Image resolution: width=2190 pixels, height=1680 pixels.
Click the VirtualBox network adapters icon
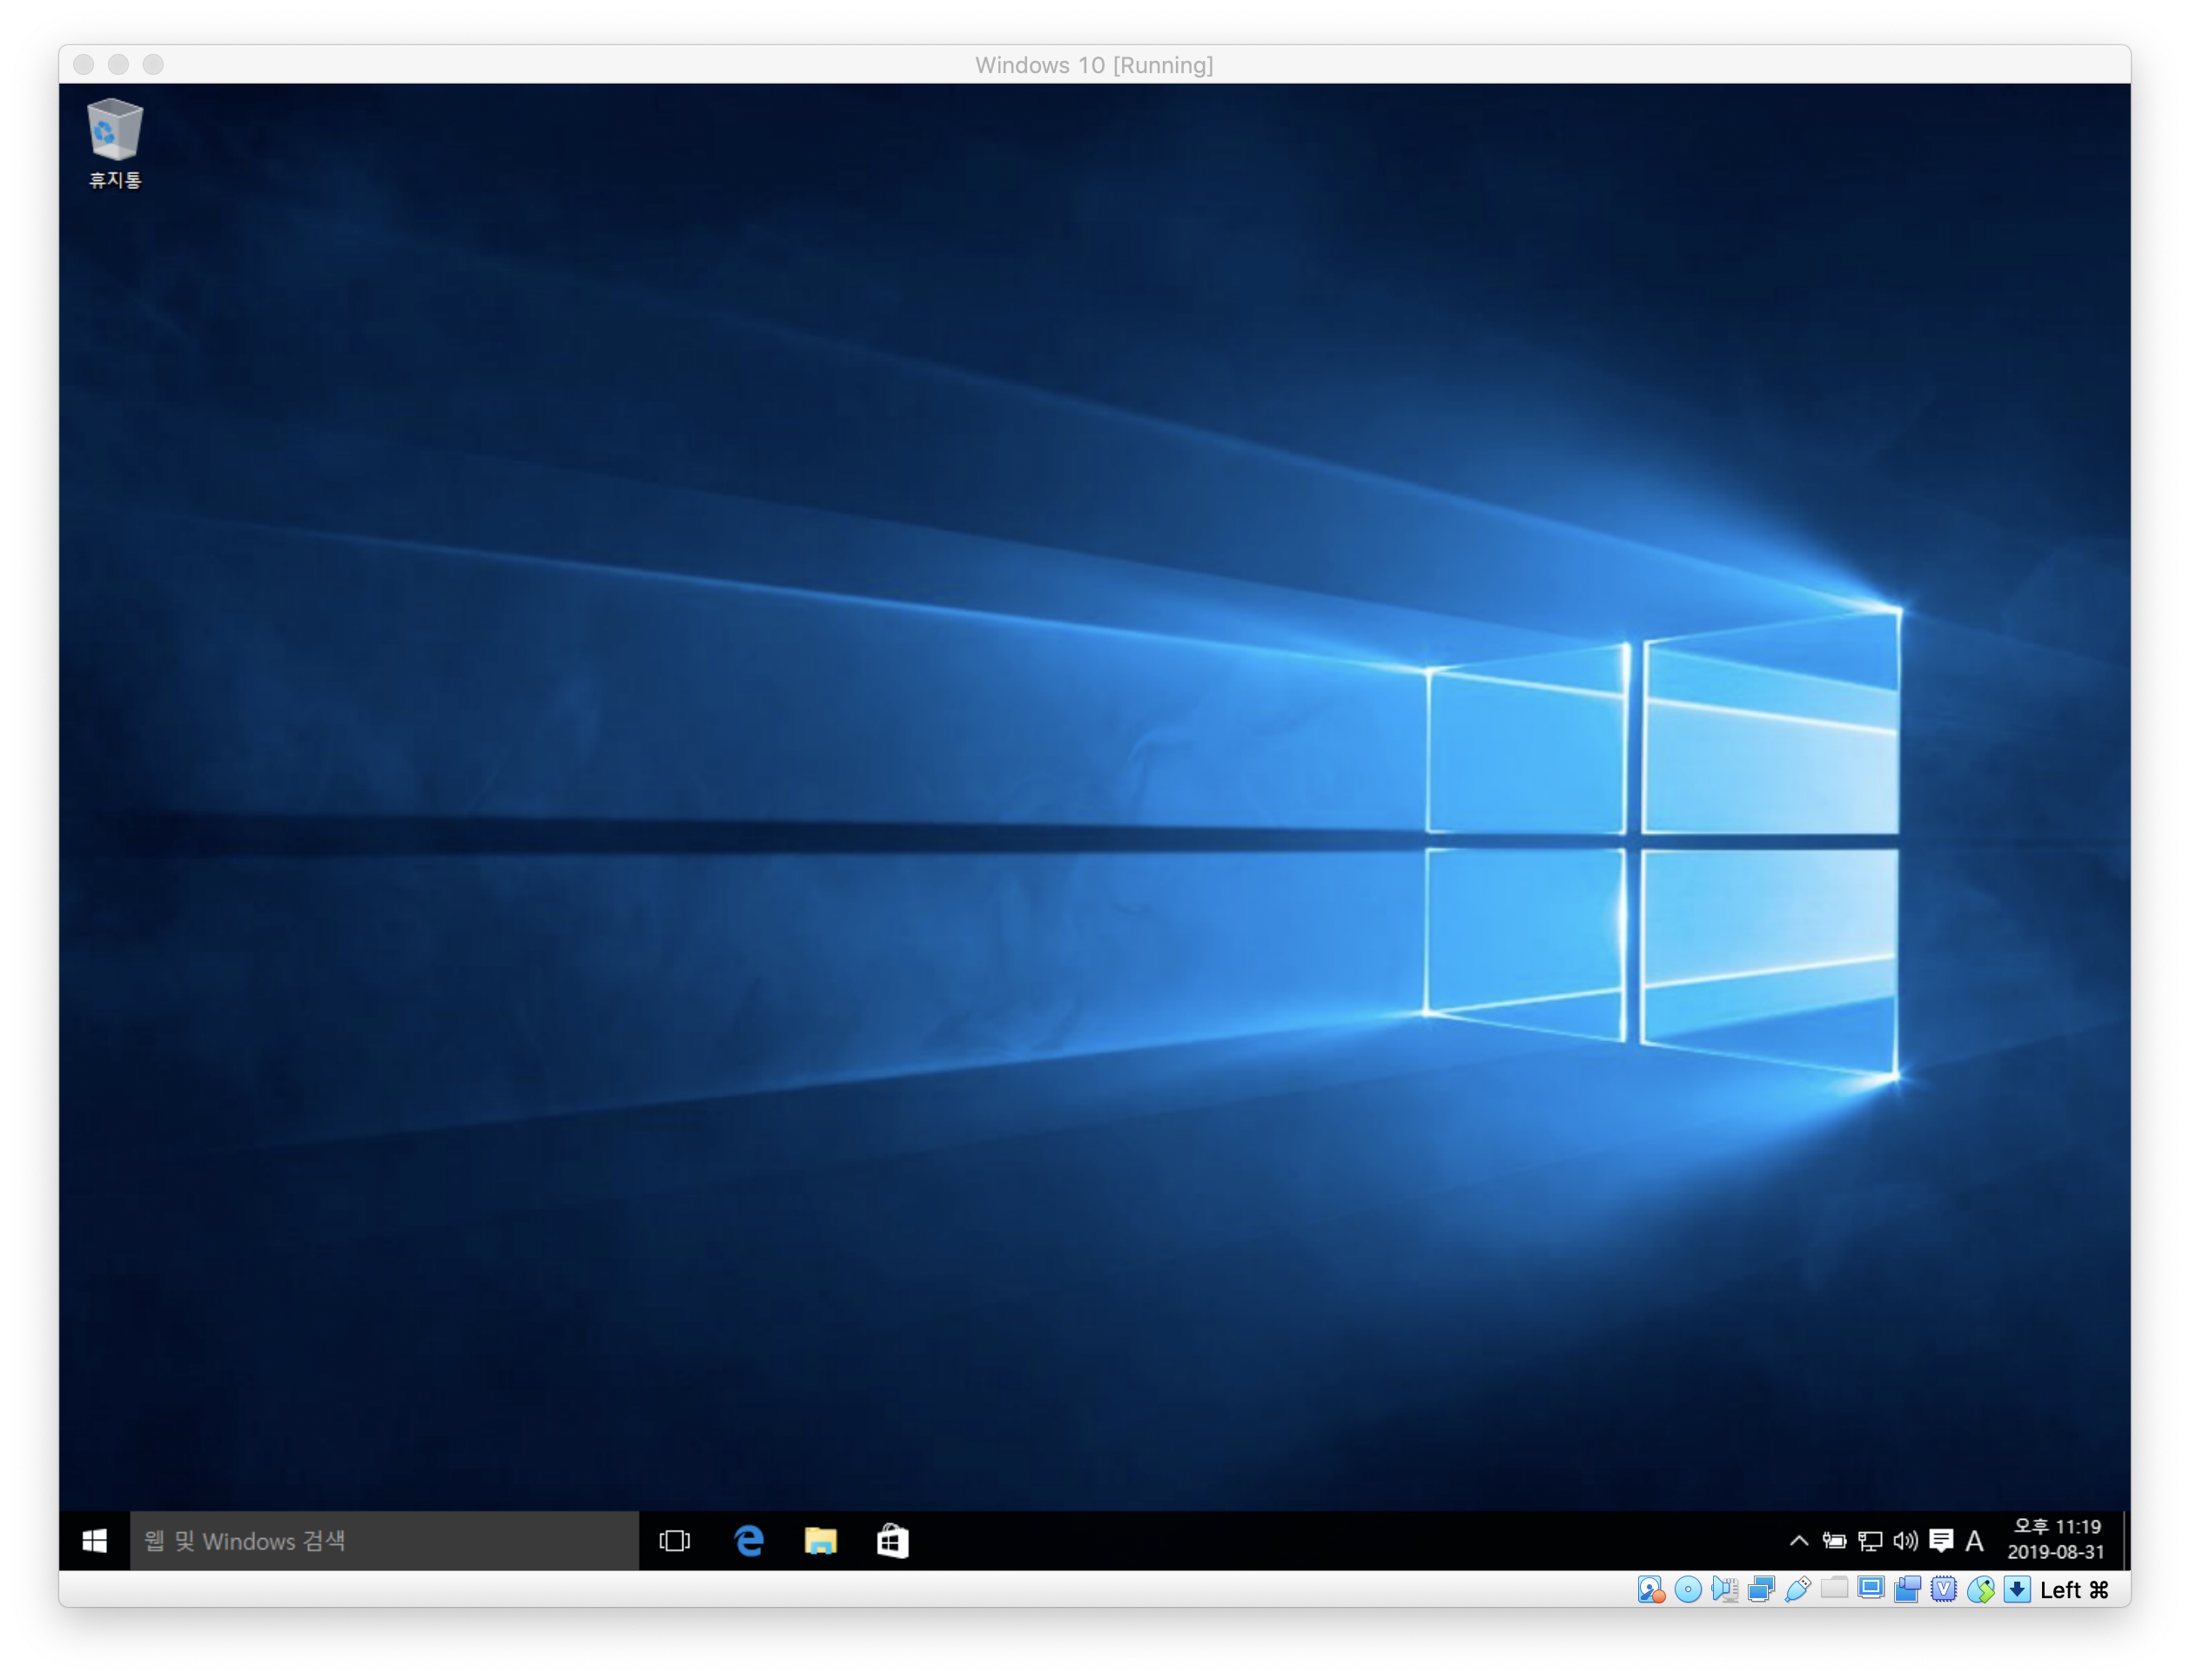point(1761,1590)
